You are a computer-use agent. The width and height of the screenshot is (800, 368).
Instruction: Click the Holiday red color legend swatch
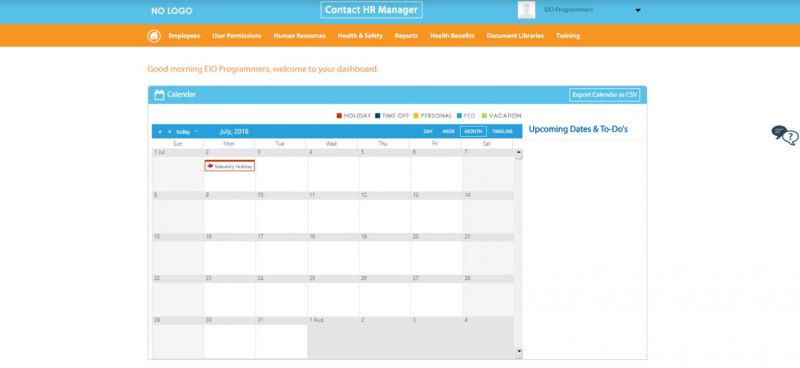pyautogui.click(x=339, y=116)
